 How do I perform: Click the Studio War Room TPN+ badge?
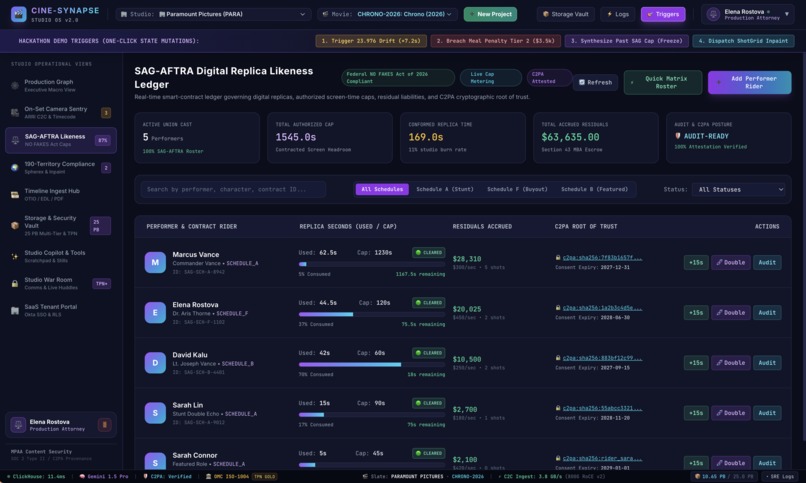[102, 284]
